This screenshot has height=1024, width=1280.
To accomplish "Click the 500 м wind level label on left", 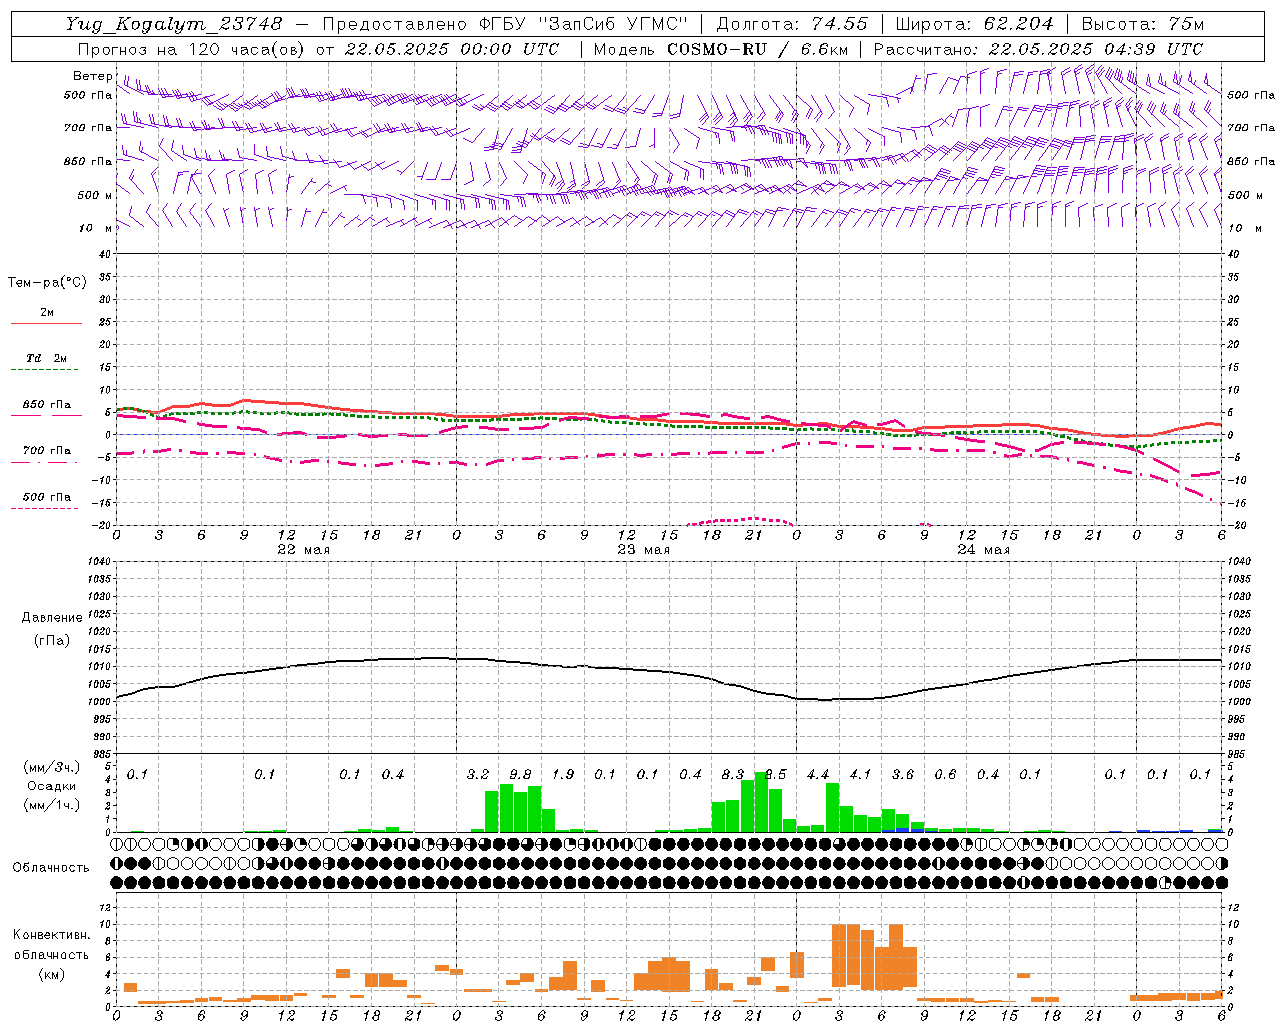I will (x=96, y=195).
